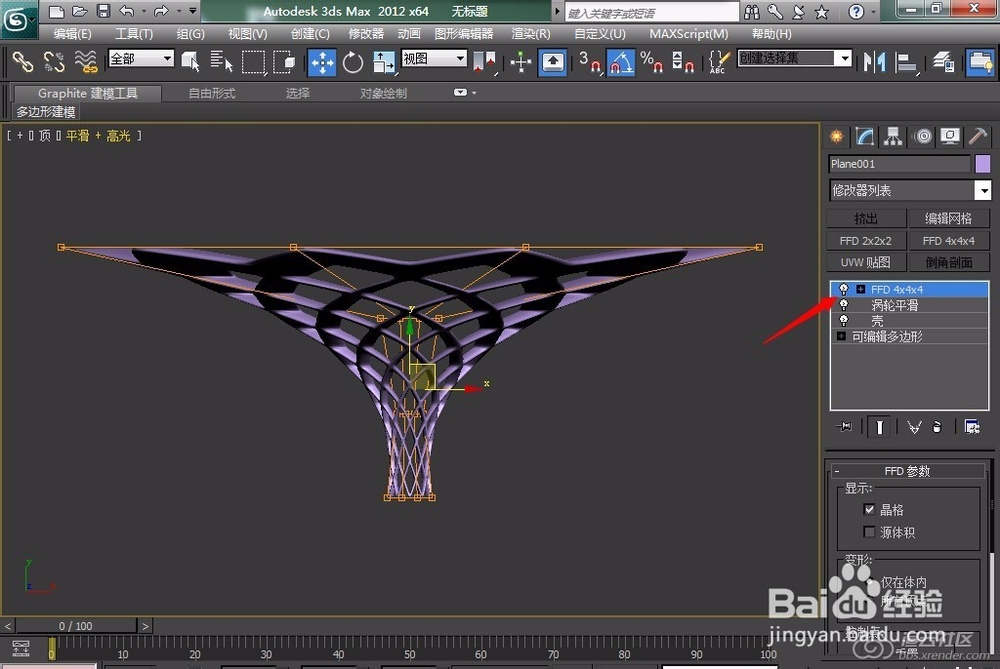This screenshot has width=1000, height=669.
Task: Click Pin Stack icon below modifier stack
Action: click(844, 427)
